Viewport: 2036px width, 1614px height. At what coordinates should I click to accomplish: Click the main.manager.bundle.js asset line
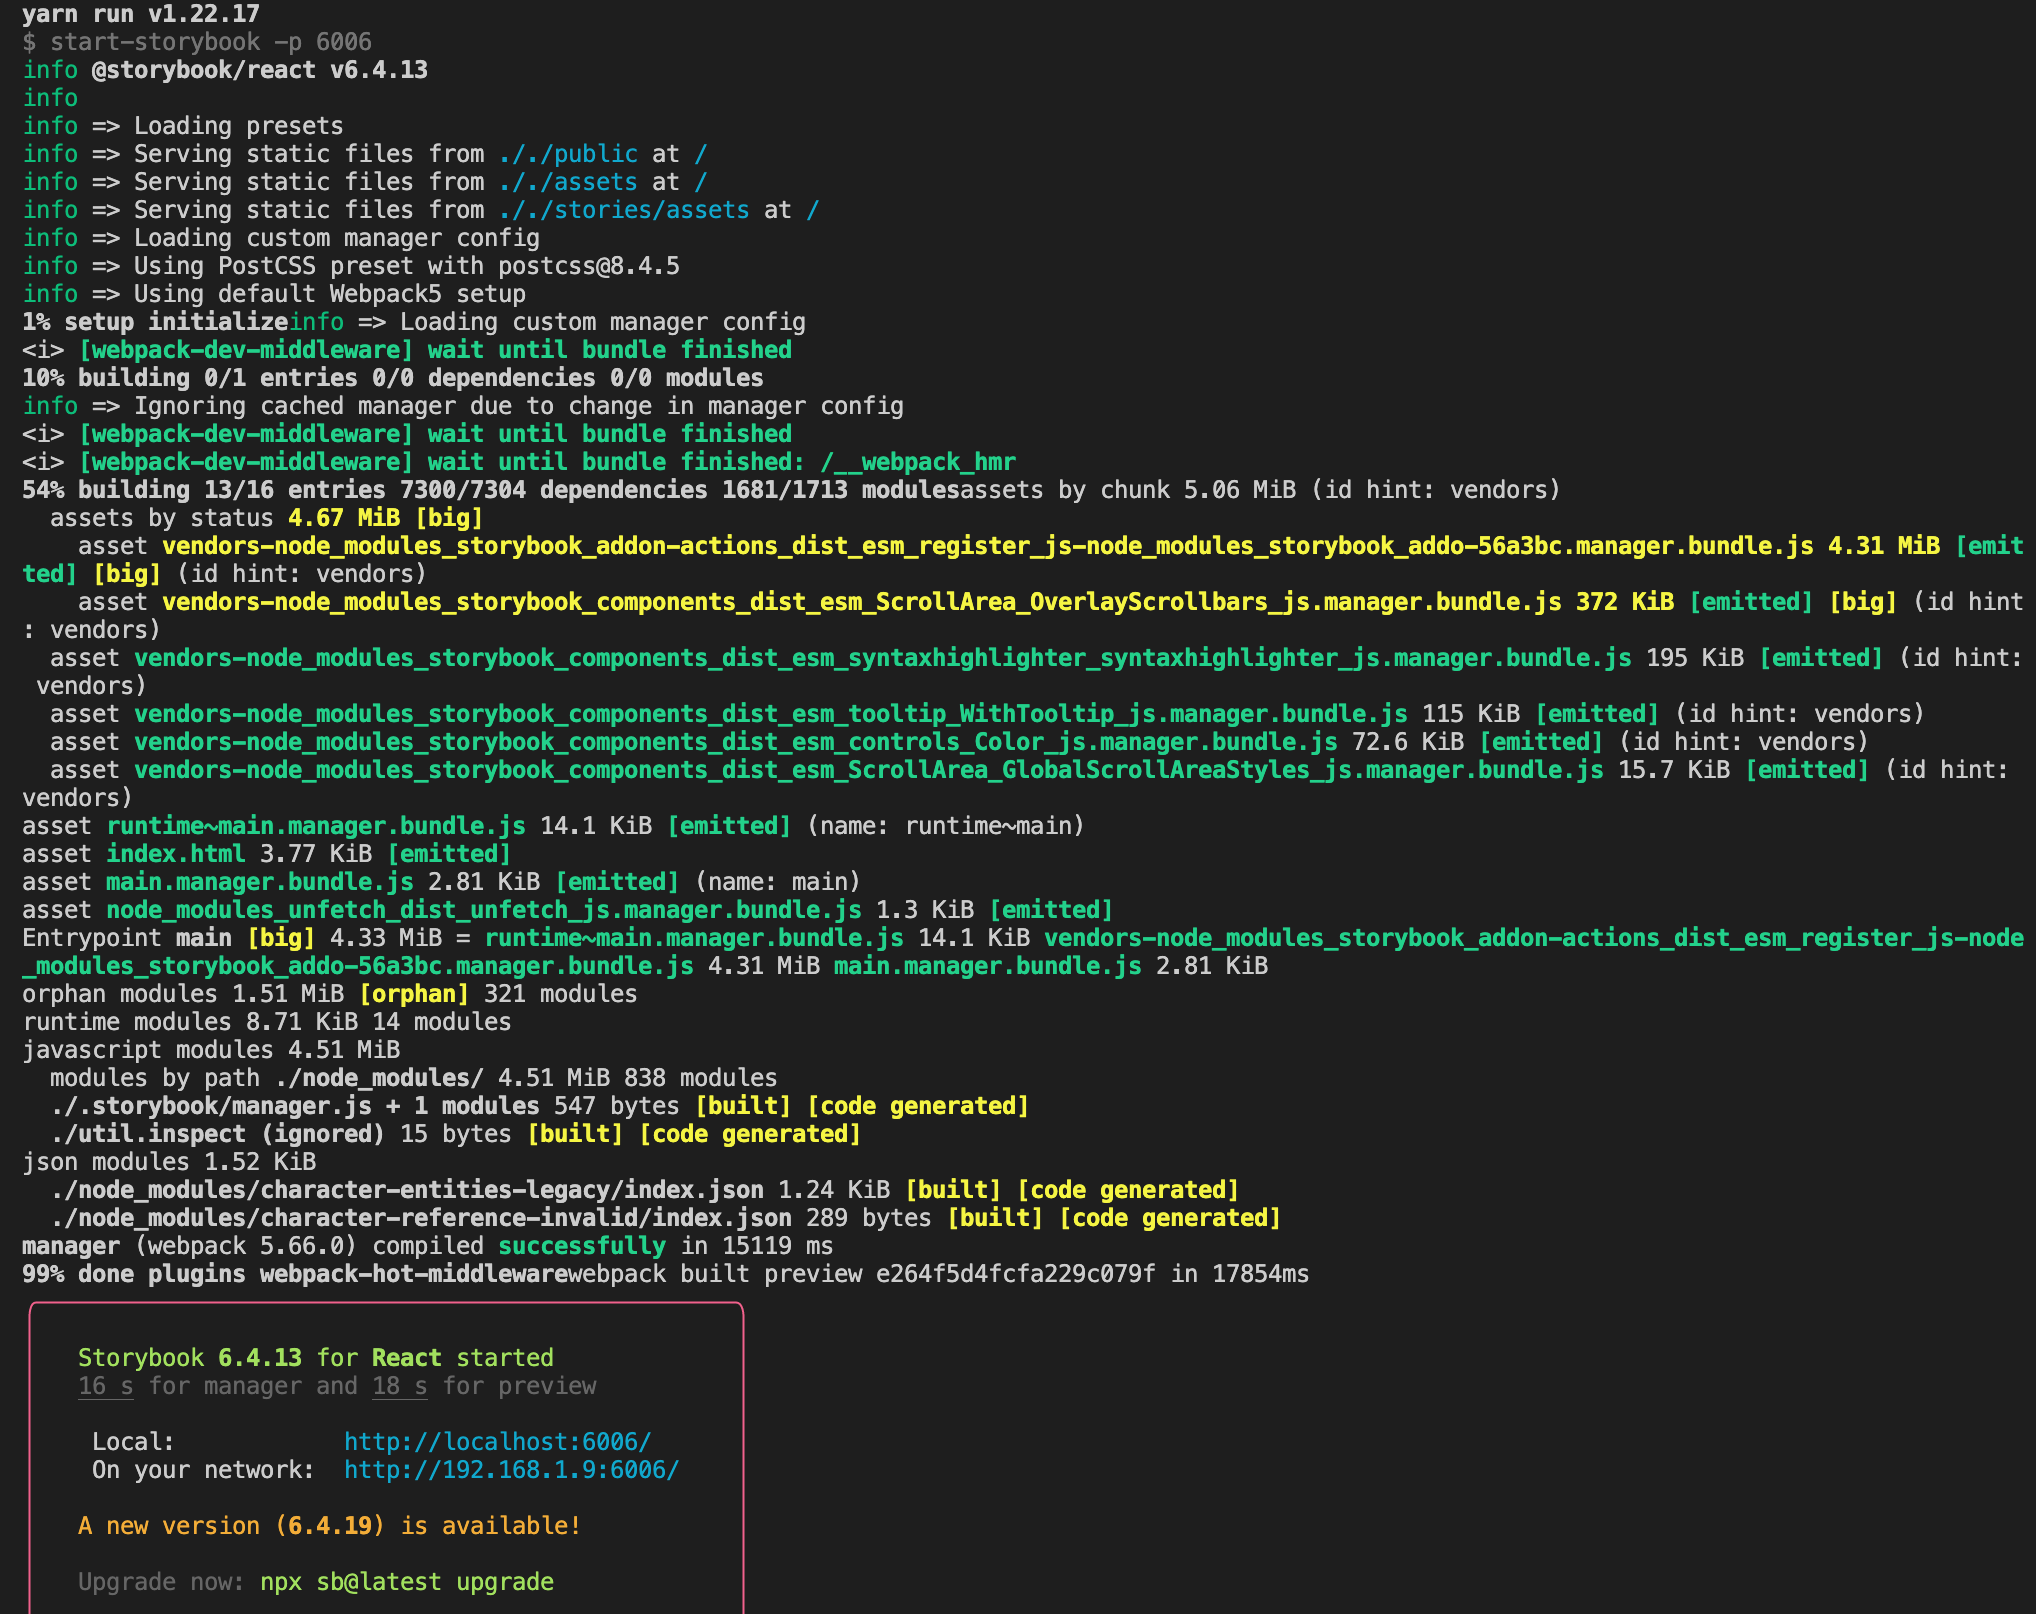[x=259, y=882]
